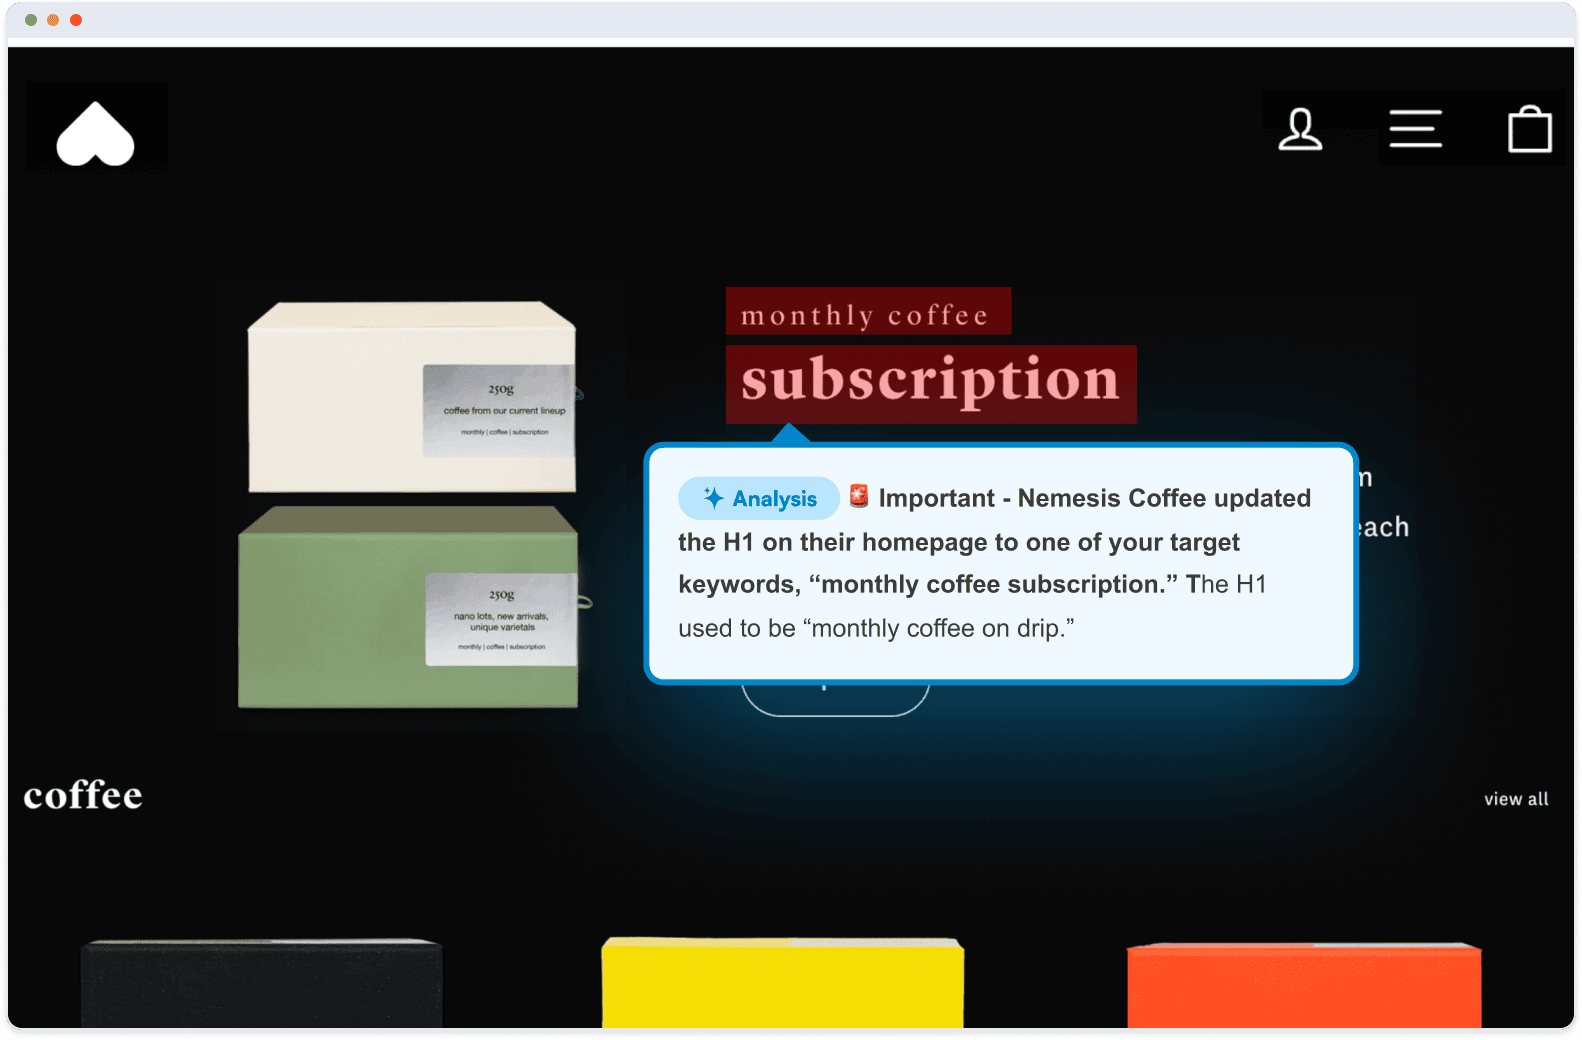Click the orange coffee box product

pos(1304,985)
